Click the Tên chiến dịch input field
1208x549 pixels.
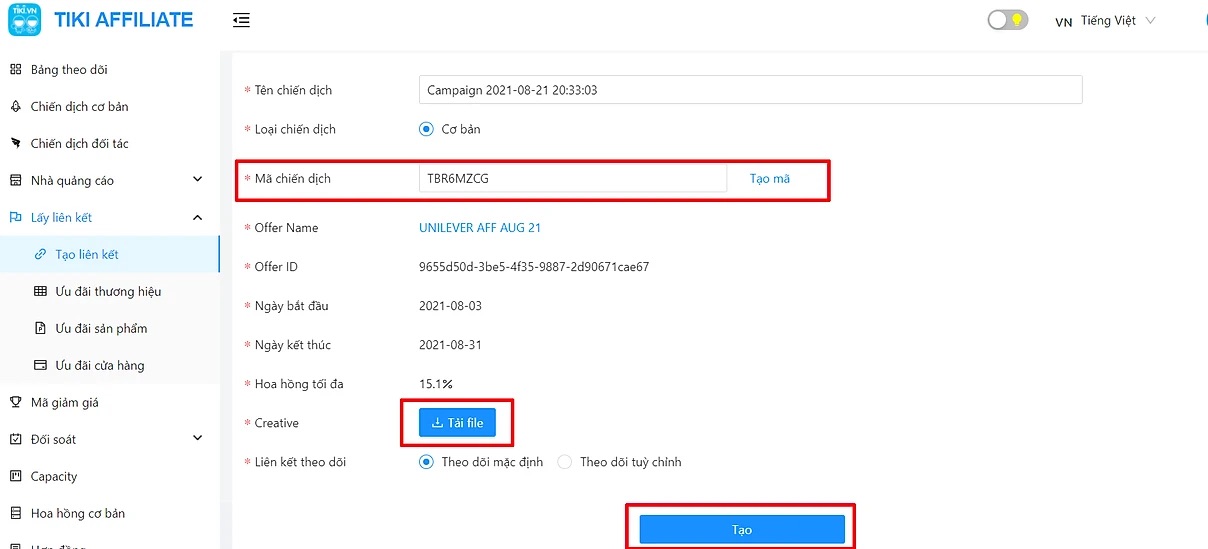[750, 90]
